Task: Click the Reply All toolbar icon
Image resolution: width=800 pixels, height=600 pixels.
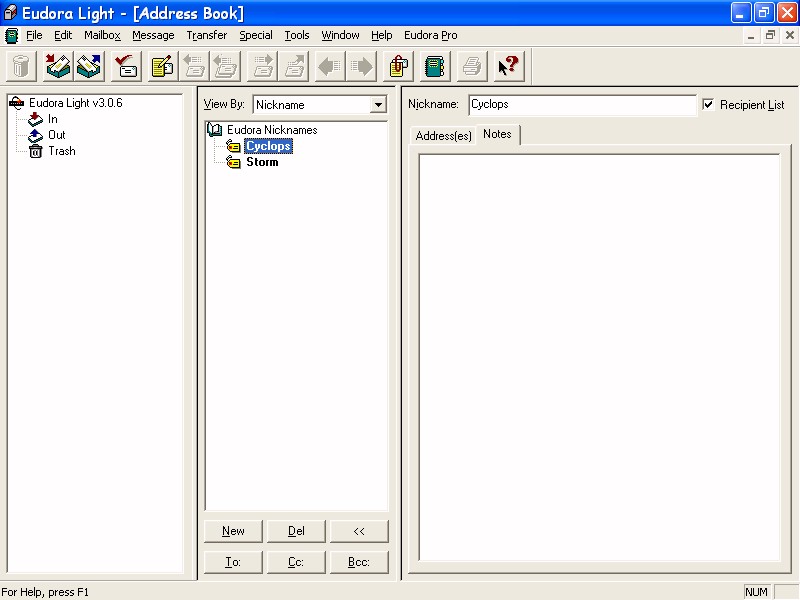Action: point(226,66)
